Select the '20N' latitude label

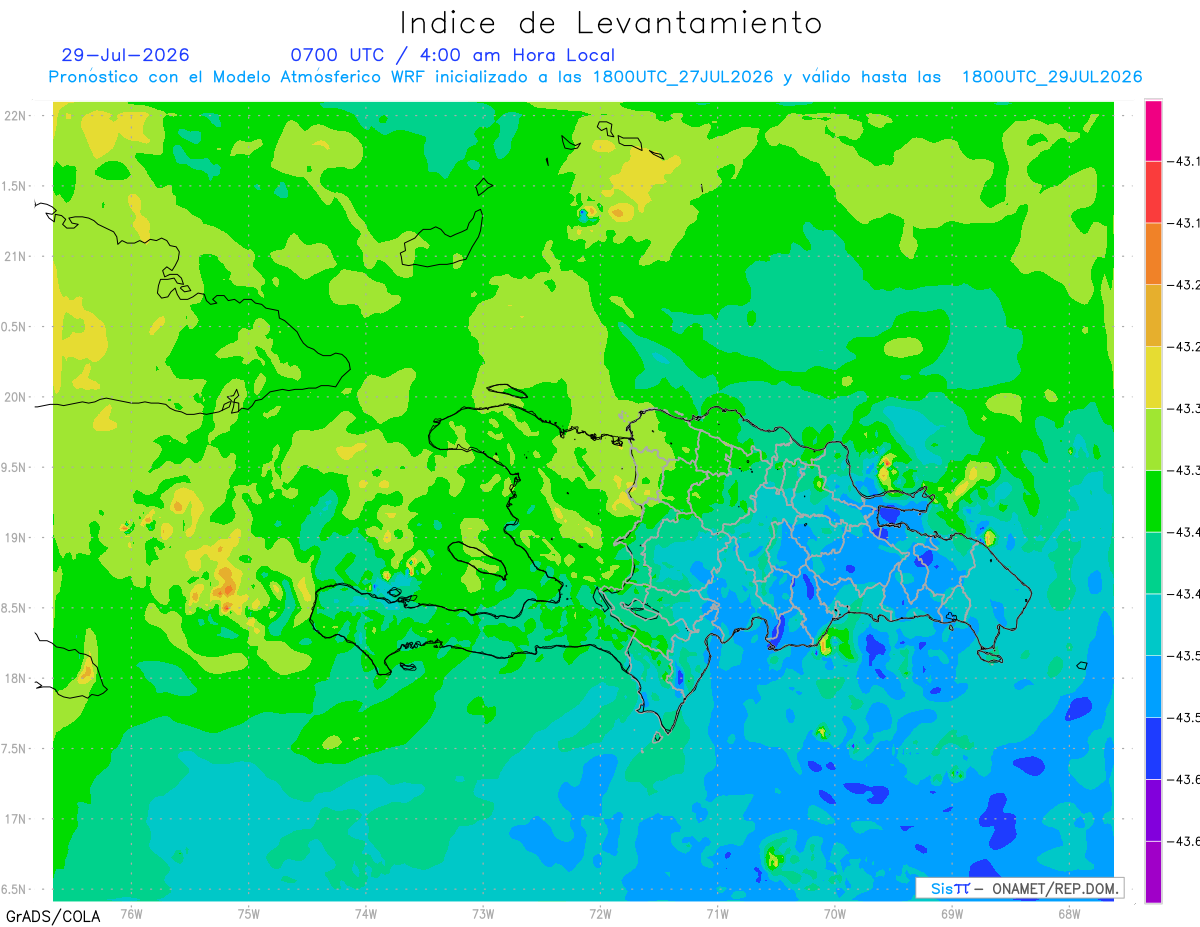pyautogui.click(x=17, y=397)
